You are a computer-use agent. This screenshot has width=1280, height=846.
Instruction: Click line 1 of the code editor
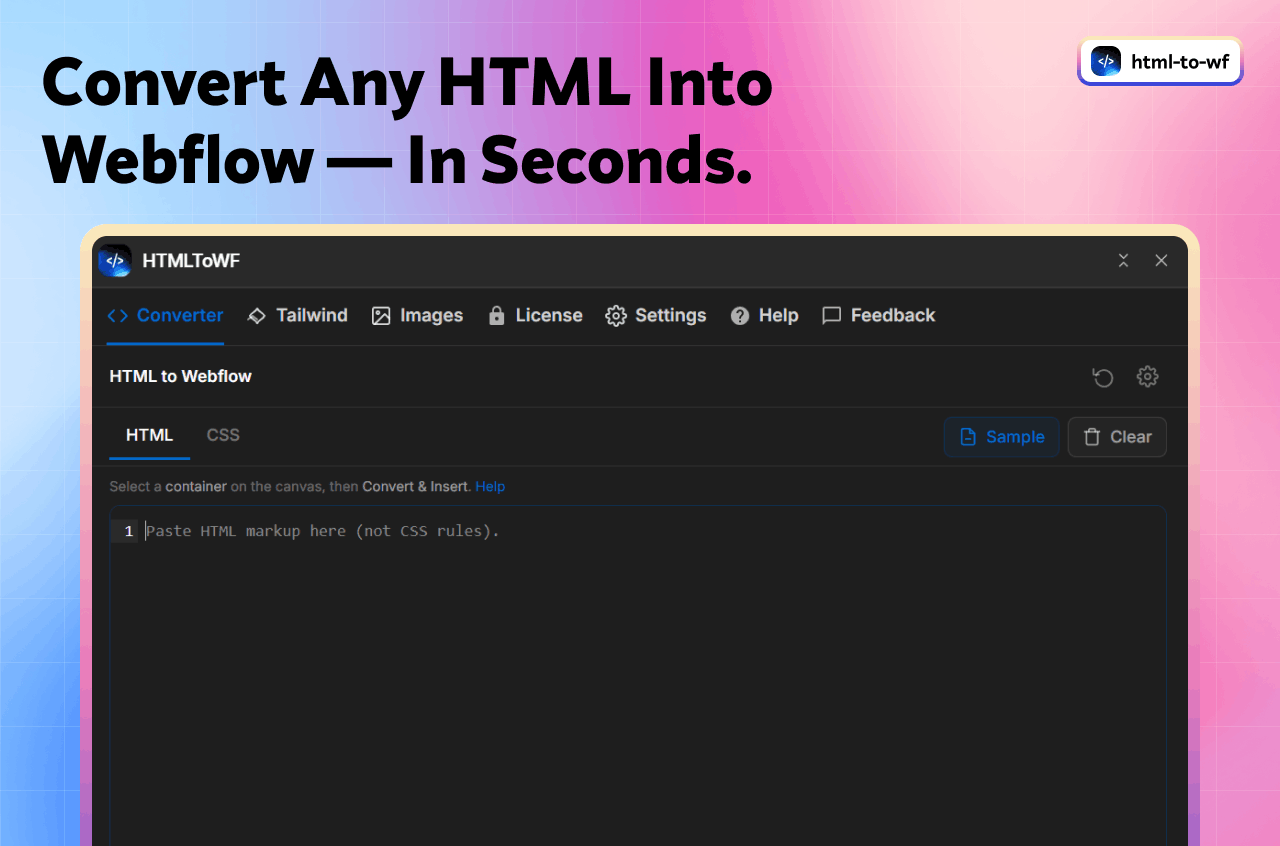coord(320,530)
